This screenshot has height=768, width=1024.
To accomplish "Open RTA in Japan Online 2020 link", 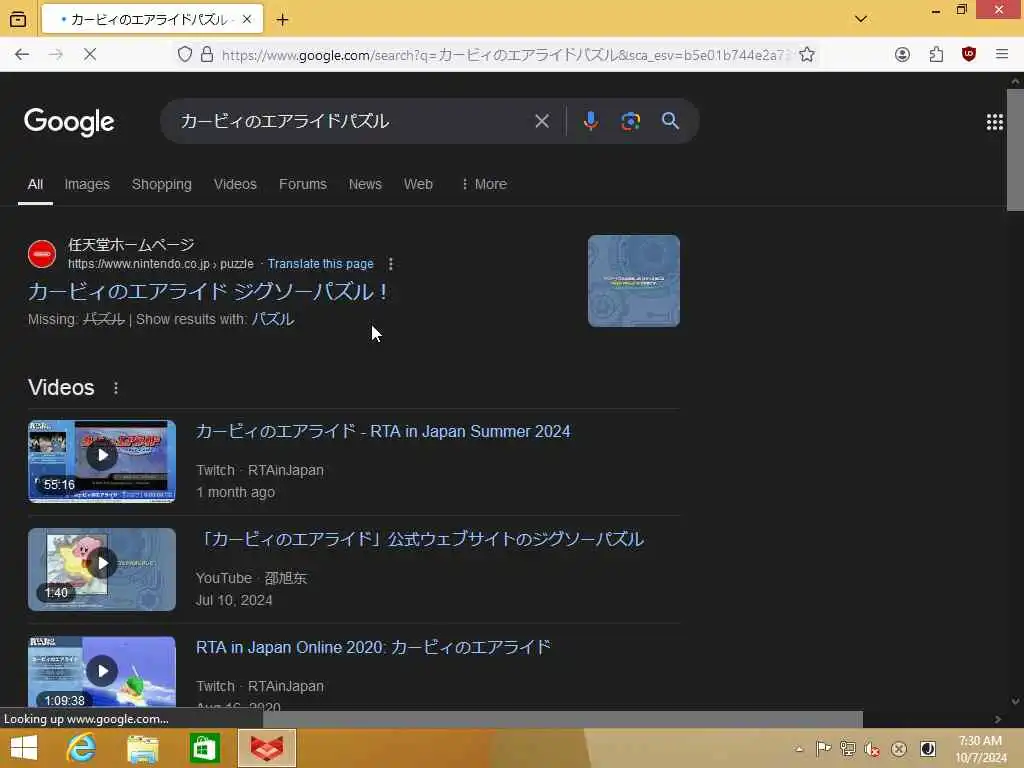I will pos(373,647).
